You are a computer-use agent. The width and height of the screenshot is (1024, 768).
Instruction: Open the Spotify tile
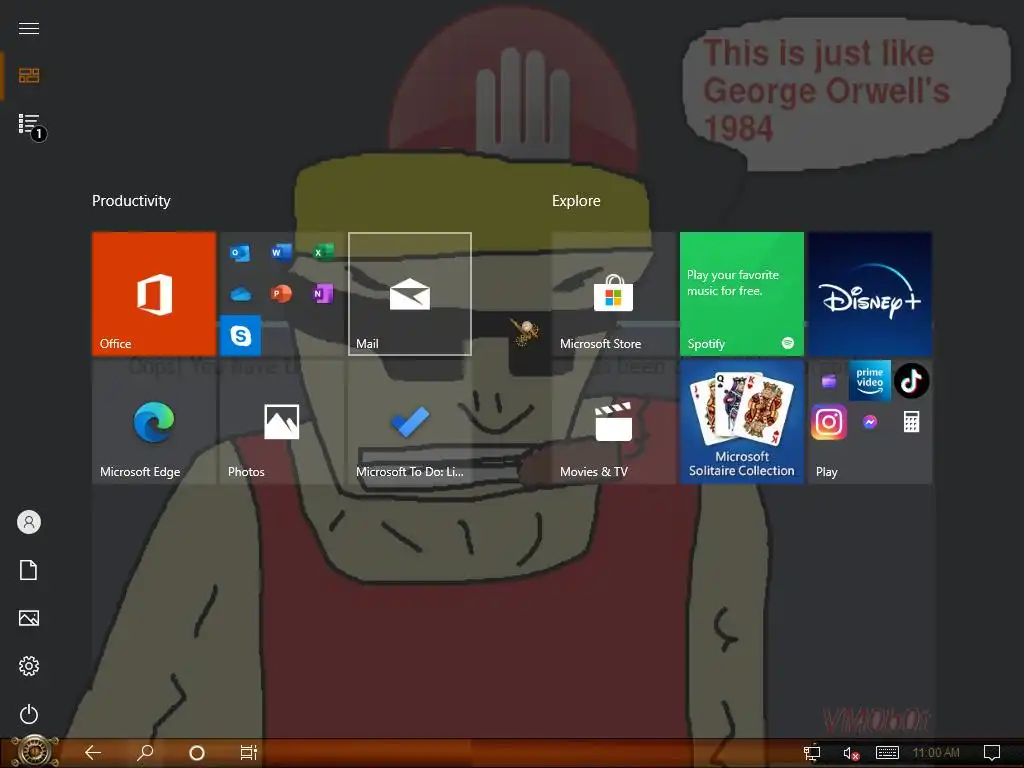[x=741, y=293]
